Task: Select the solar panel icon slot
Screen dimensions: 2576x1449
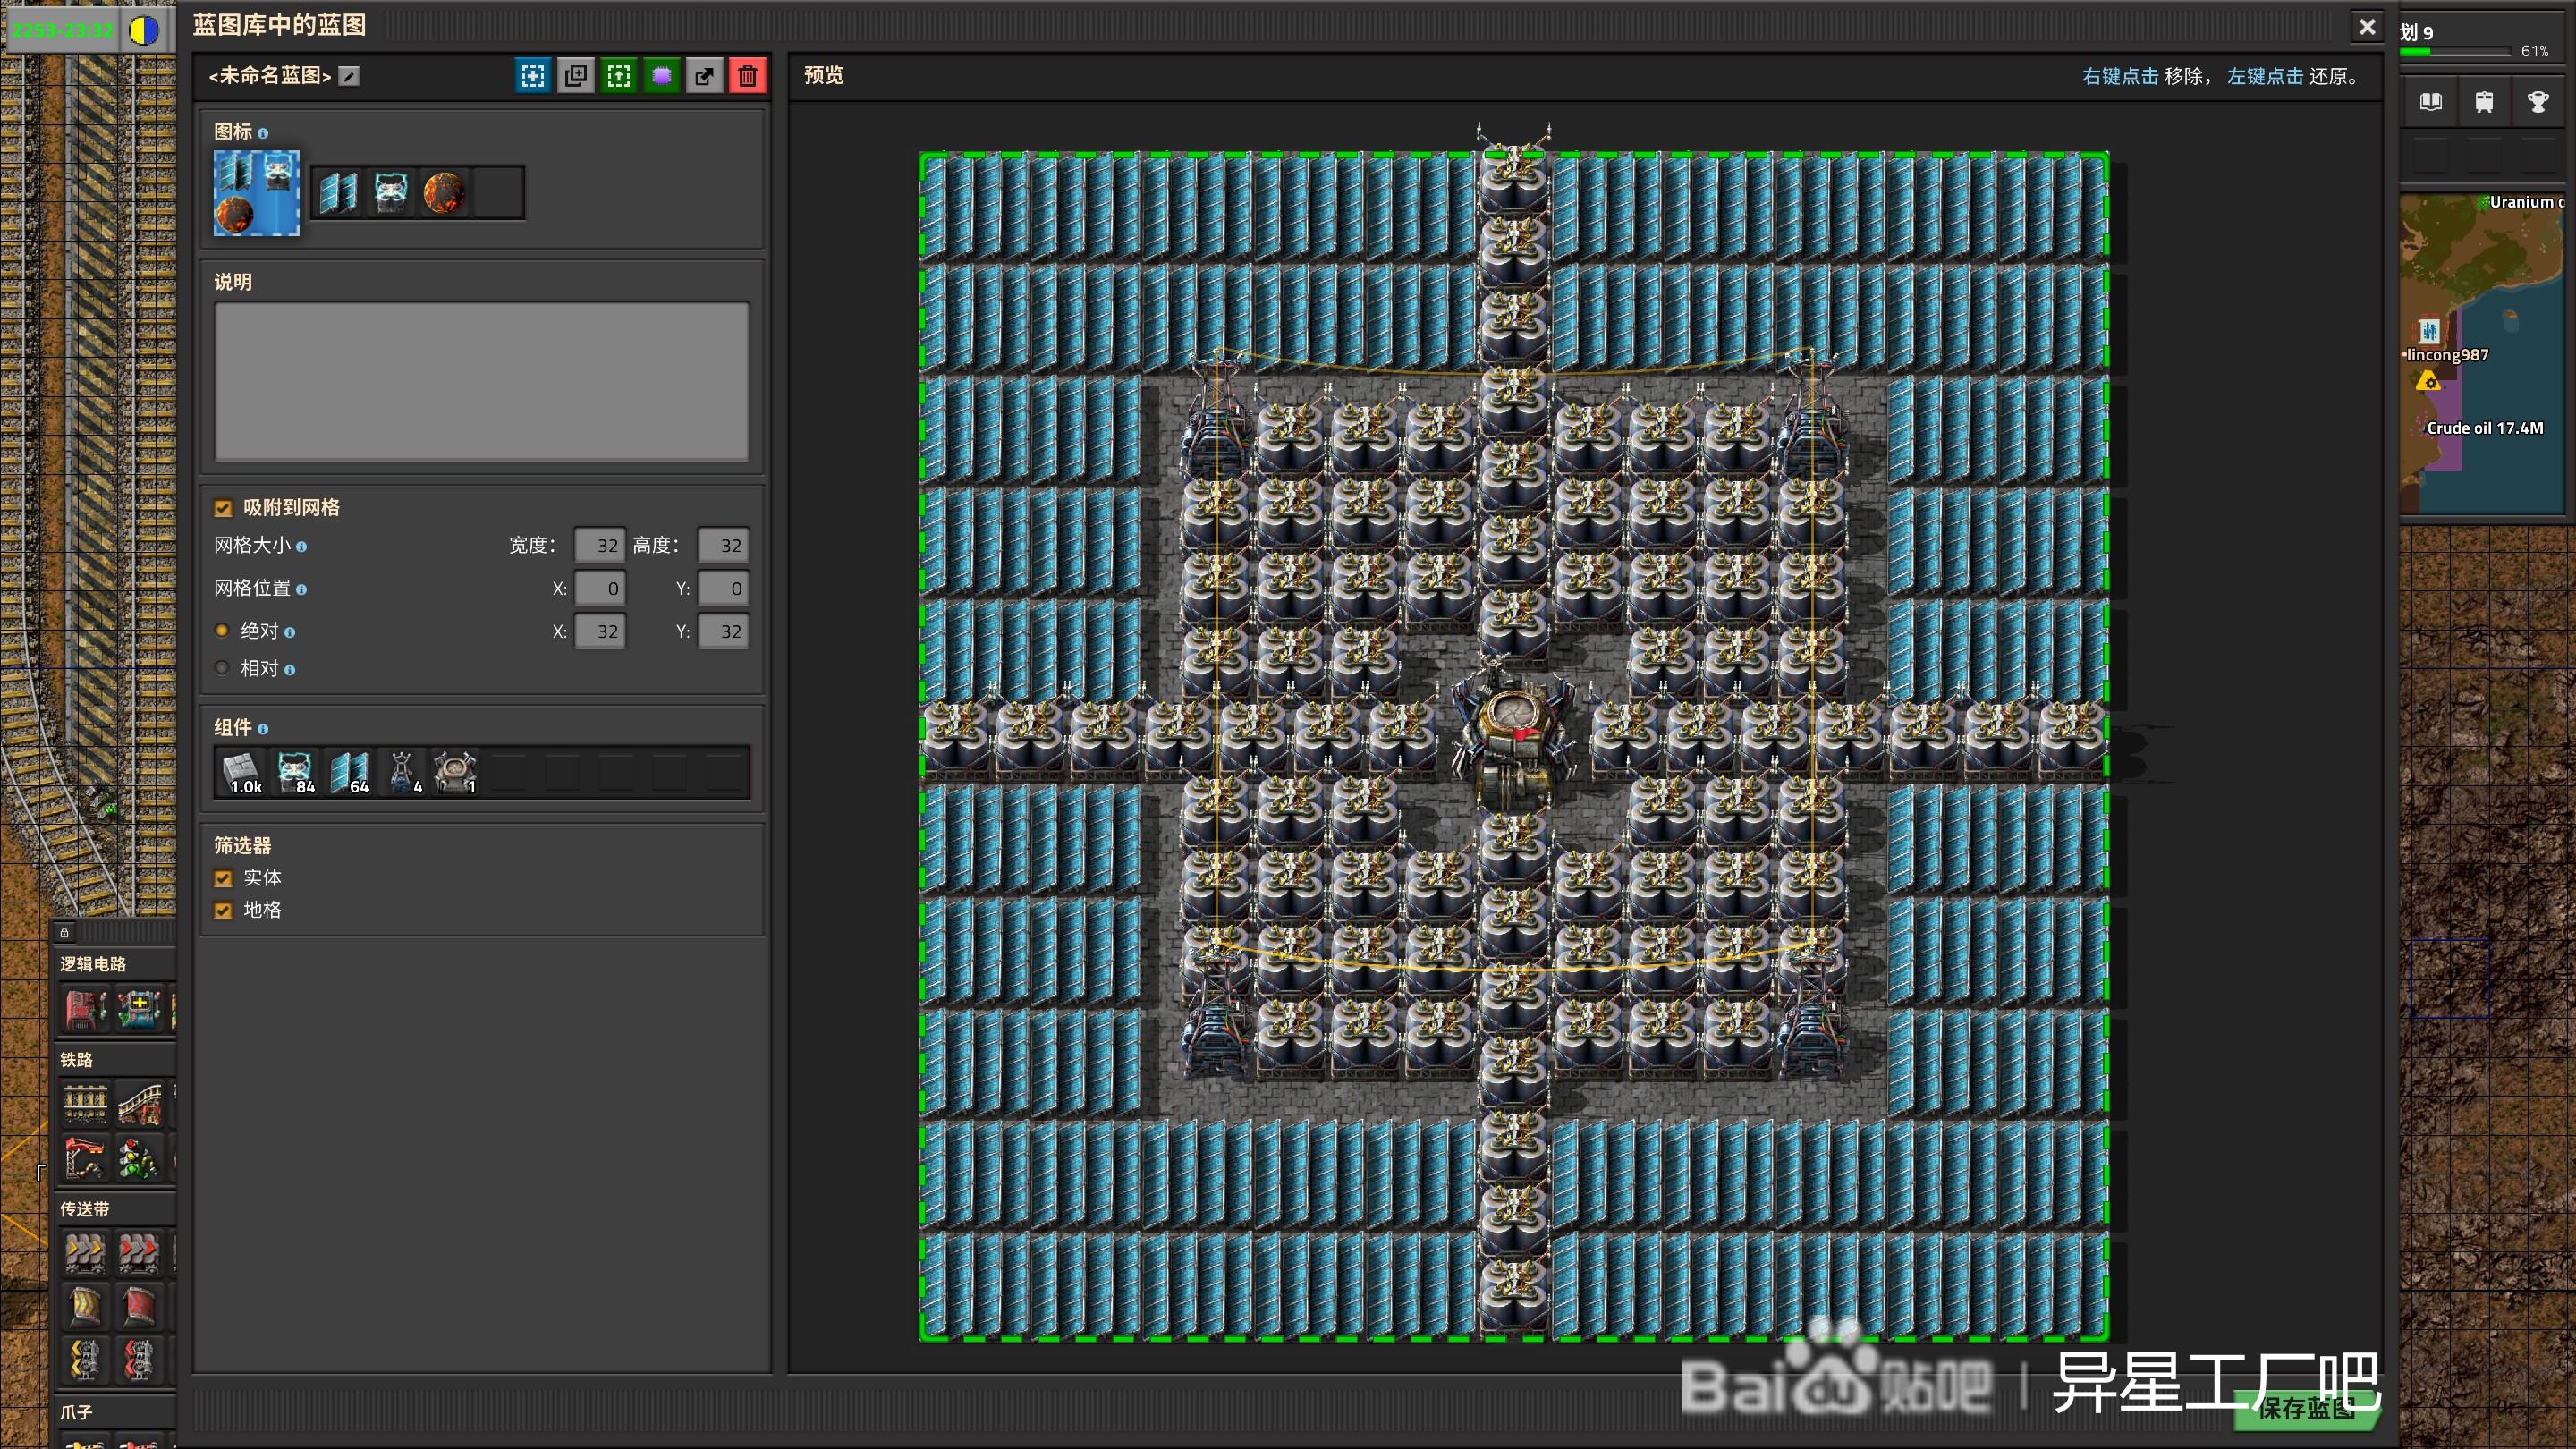Action: click(x=338, y=192)
